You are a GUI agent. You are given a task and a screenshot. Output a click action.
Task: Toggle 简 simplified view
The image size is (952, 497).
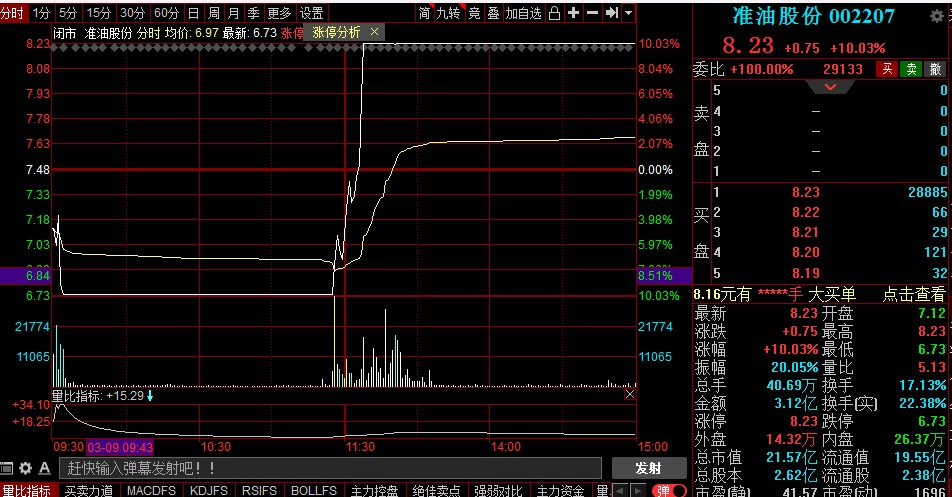click(x=425, y=13)
